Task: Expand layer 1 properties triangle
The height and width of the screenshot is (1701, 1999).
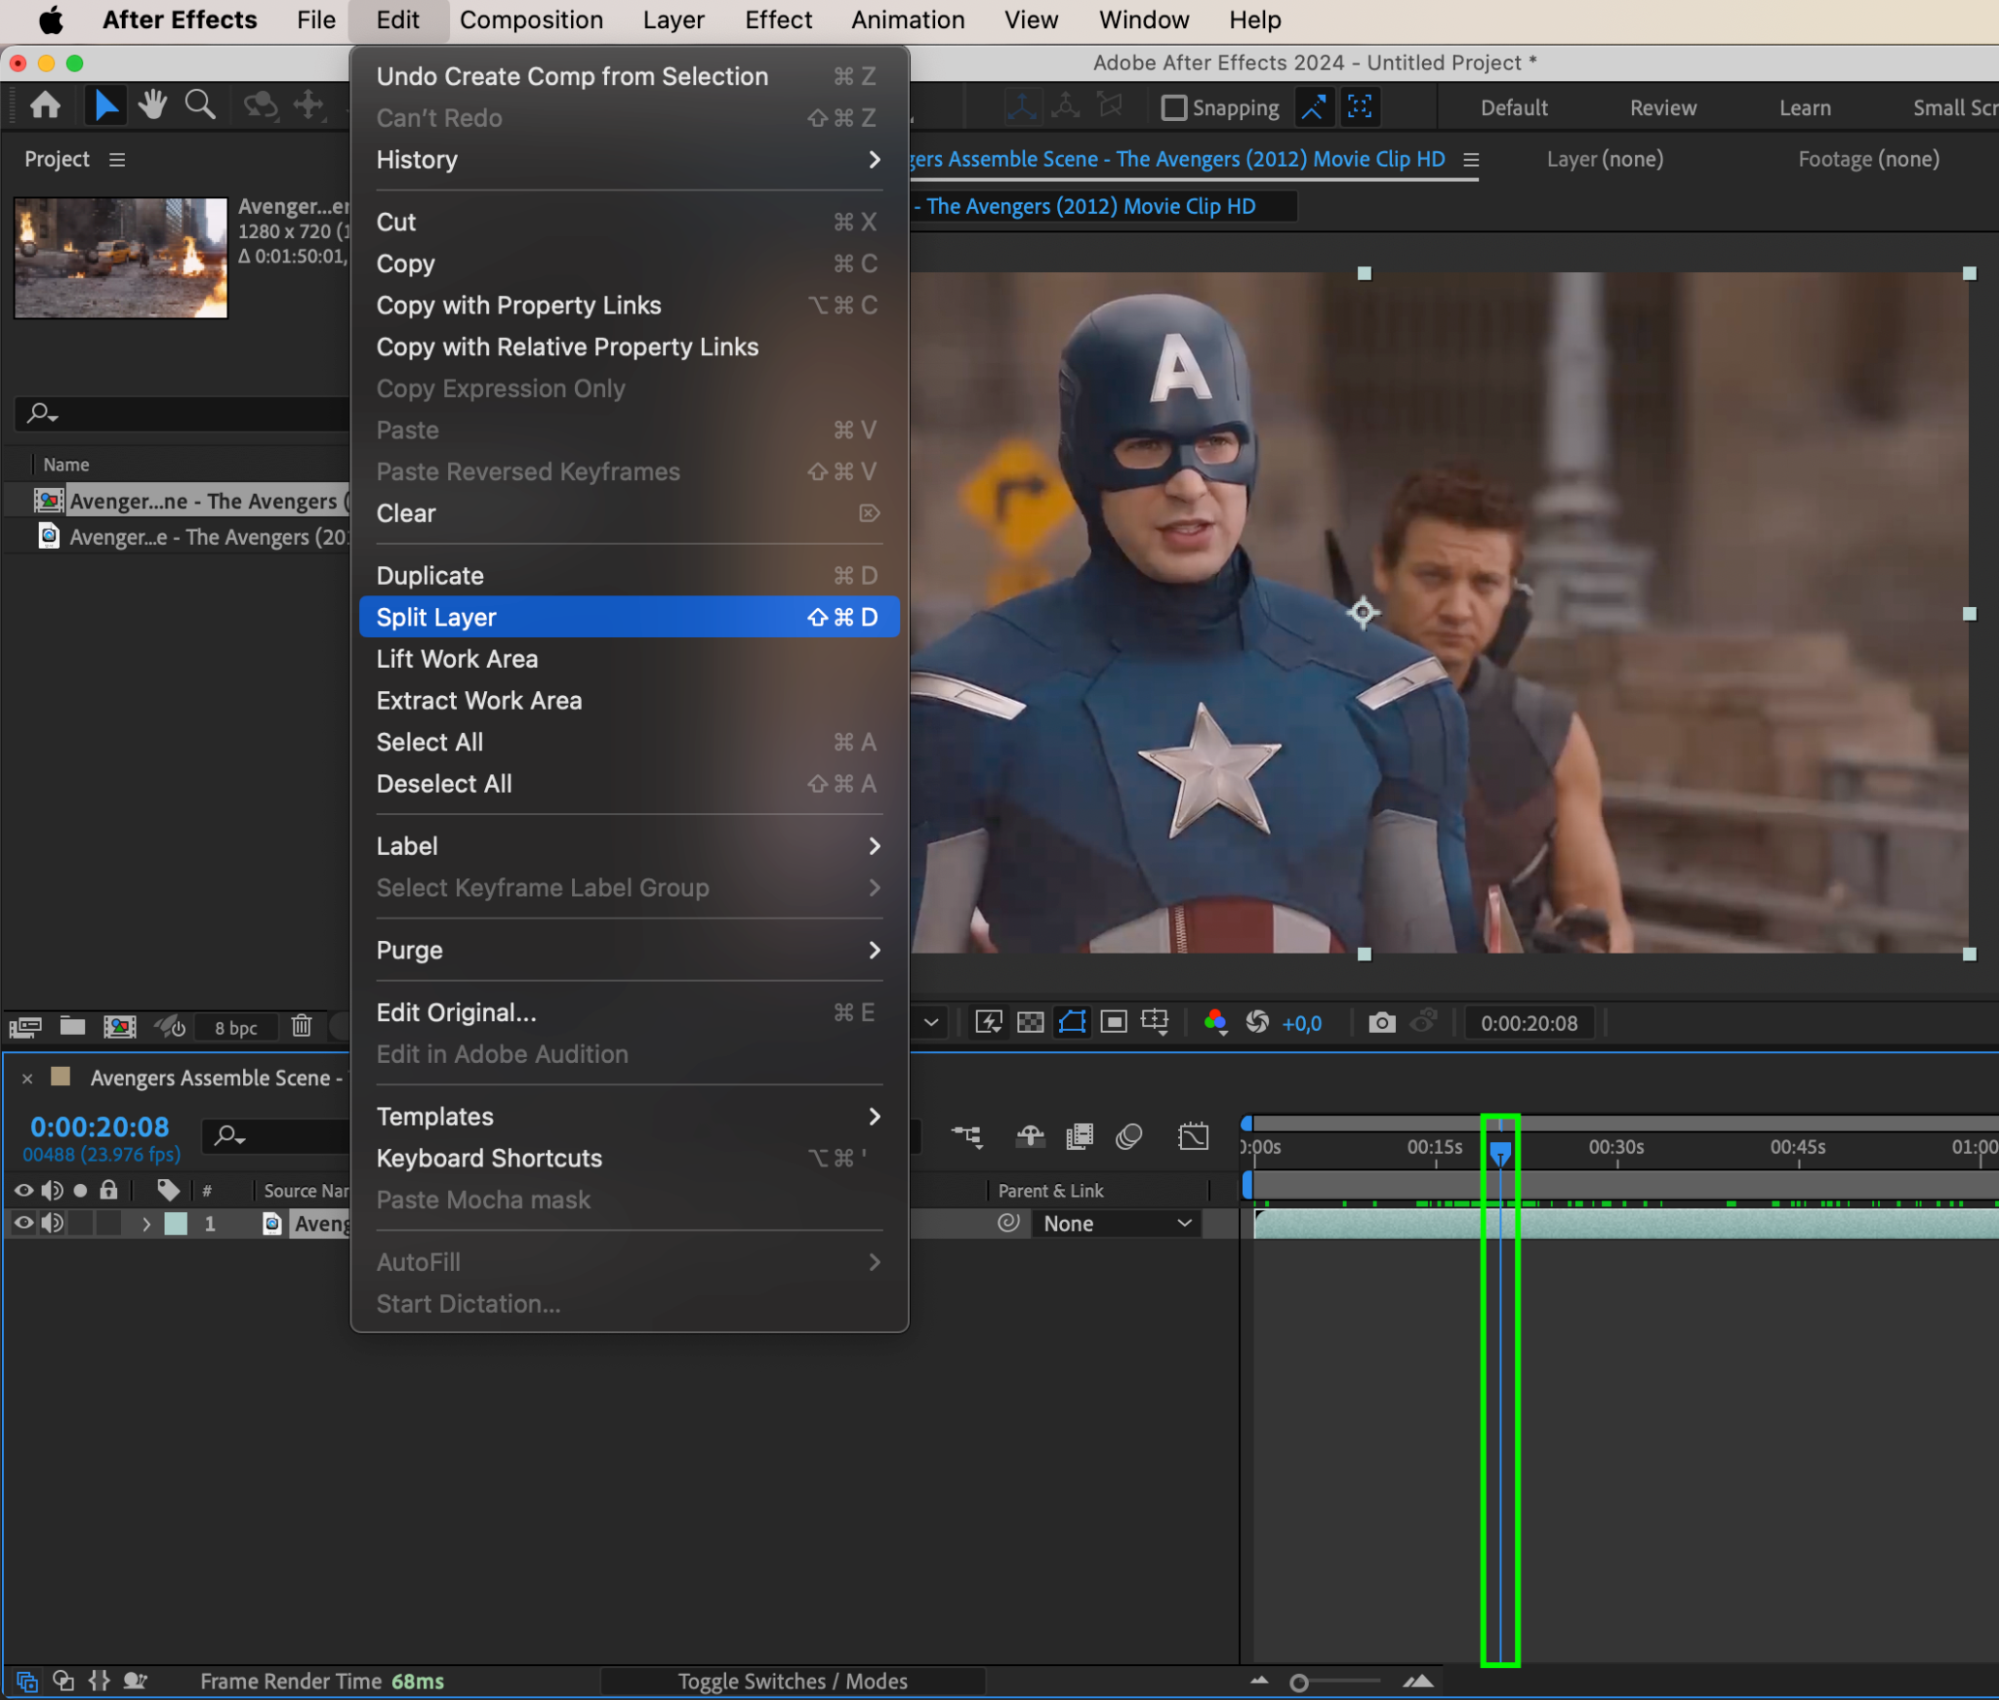Action: point(146,1223)
